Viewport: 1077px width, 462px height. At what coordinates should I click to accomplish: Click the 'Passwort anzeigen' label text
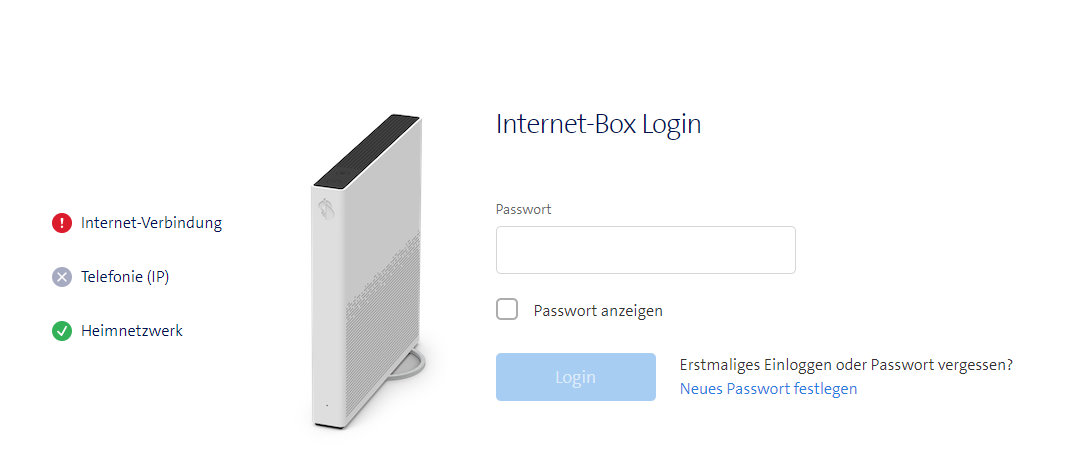598,311
